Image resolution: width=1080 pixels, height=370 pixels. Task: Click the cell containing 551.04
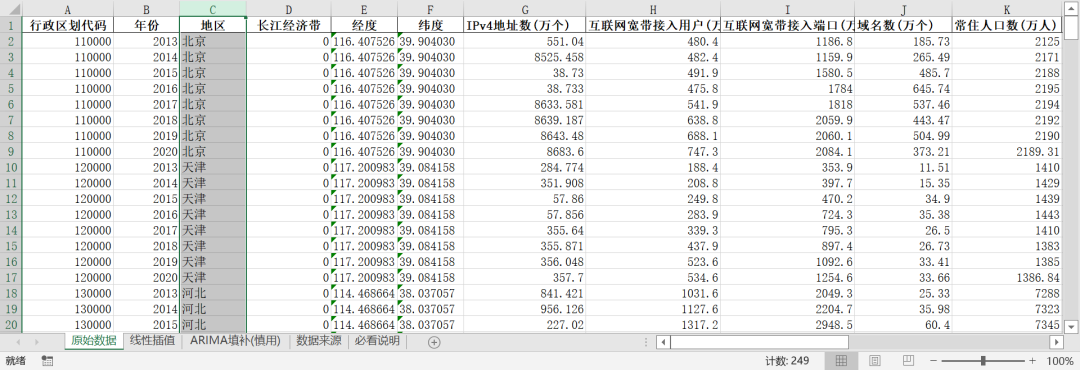pyautogui.click(x=525, y=41)
